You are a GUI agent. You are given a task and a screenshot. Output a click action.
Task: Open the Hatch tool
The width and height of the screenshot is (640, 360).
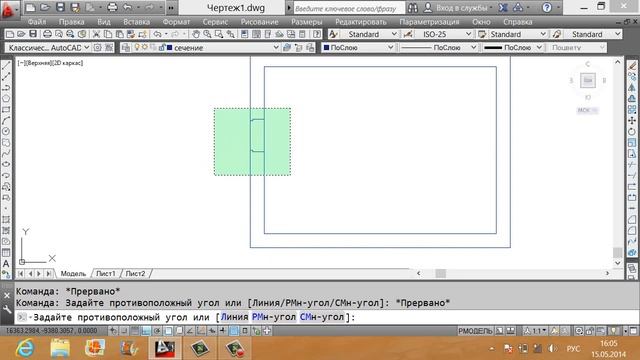point(6,220)
